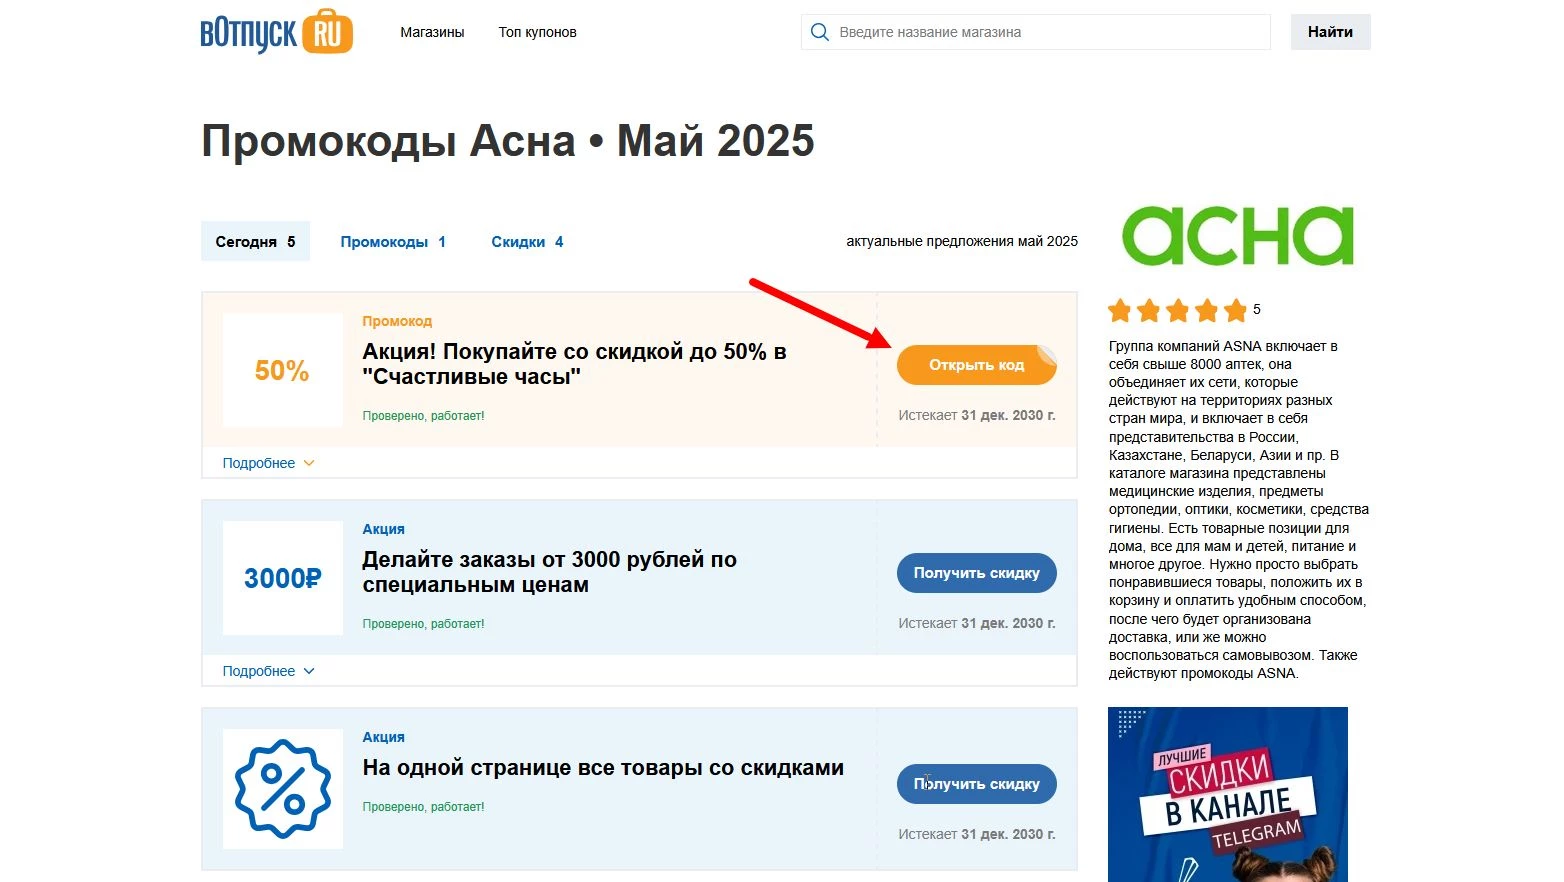The height and width of the screenshot is (882, 1564).
Task: Click the fifth rating star
Action: (x=1237, y=310)
